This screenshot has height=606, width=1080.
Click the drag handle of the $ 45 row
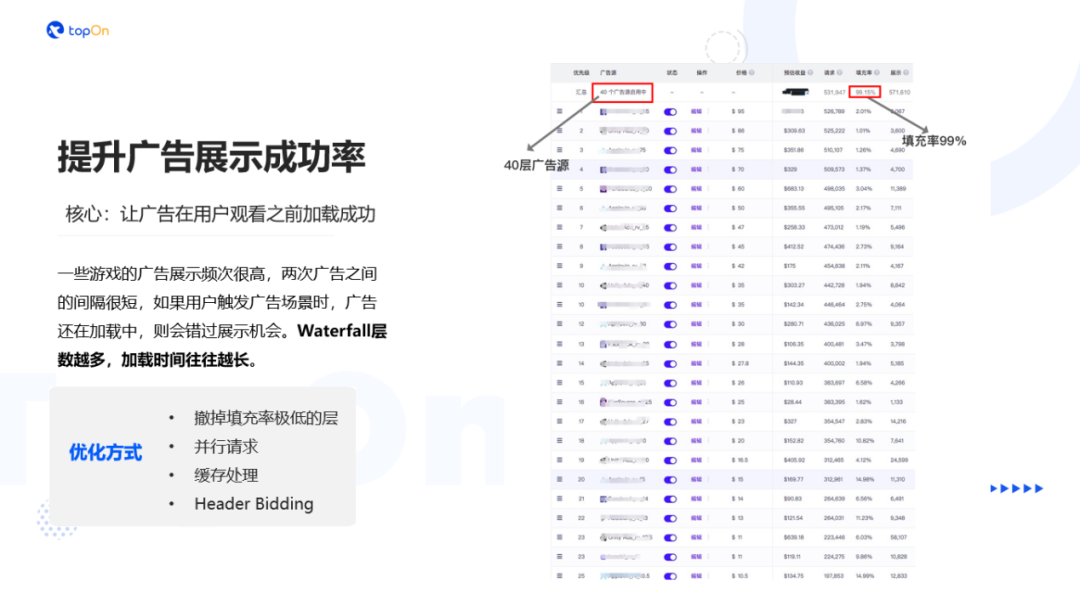pos(559,246)
